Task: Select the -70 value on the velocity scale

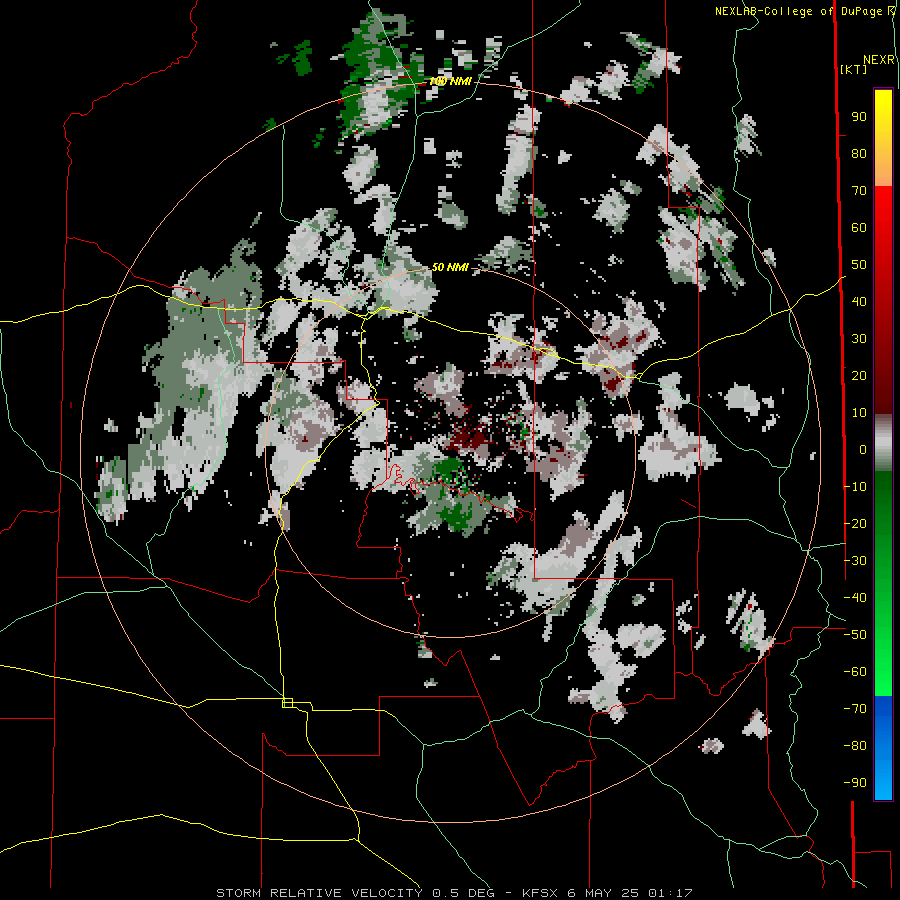Action: click(855, 708)
